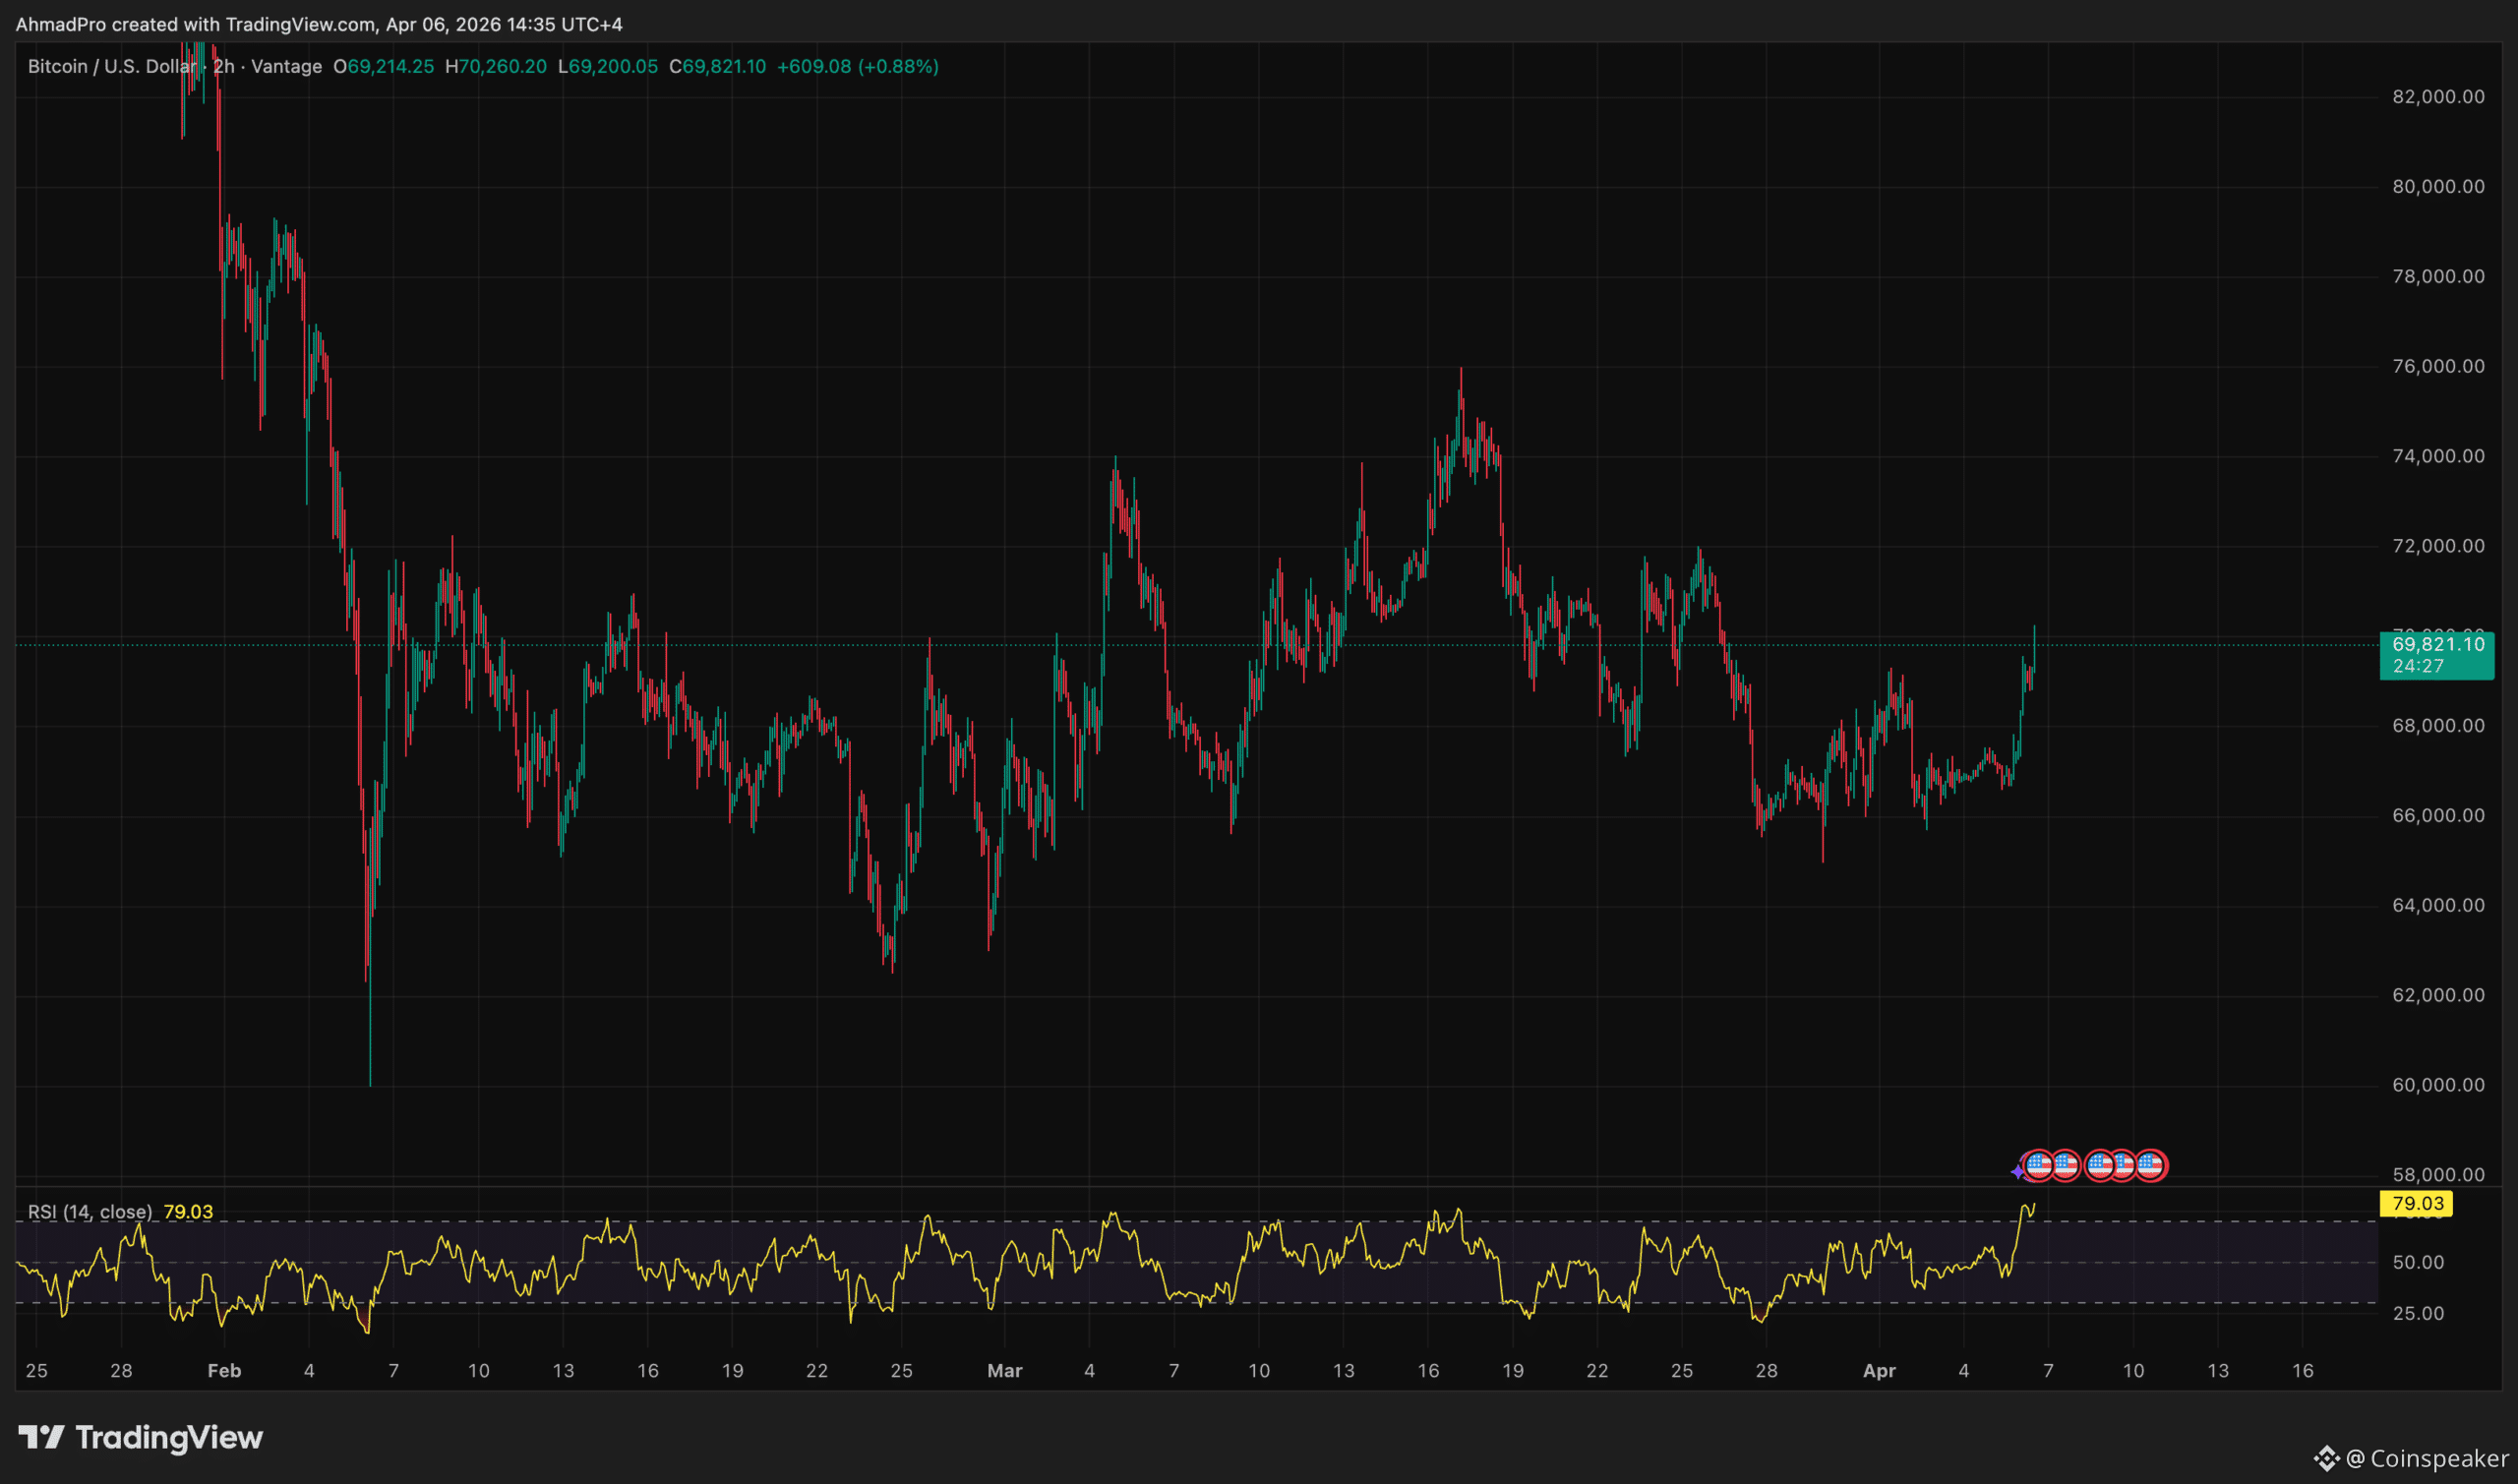Viewport: 2518px width, 1484px height.
Task: Click the green current price tag 69,821.10
Action: [x=2436, y=655]
